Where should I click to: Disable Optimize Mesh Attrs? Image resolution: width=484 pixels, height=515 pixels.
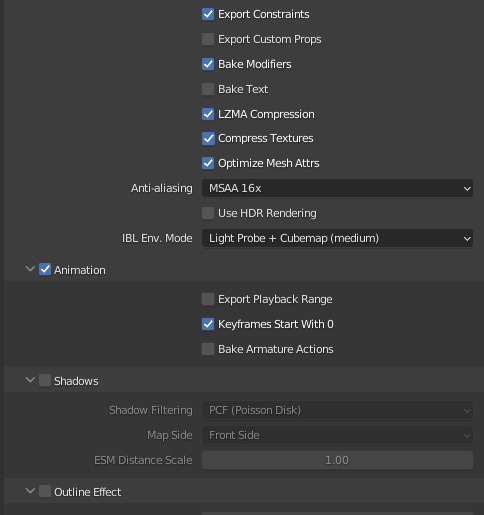(x=208, y=163)
